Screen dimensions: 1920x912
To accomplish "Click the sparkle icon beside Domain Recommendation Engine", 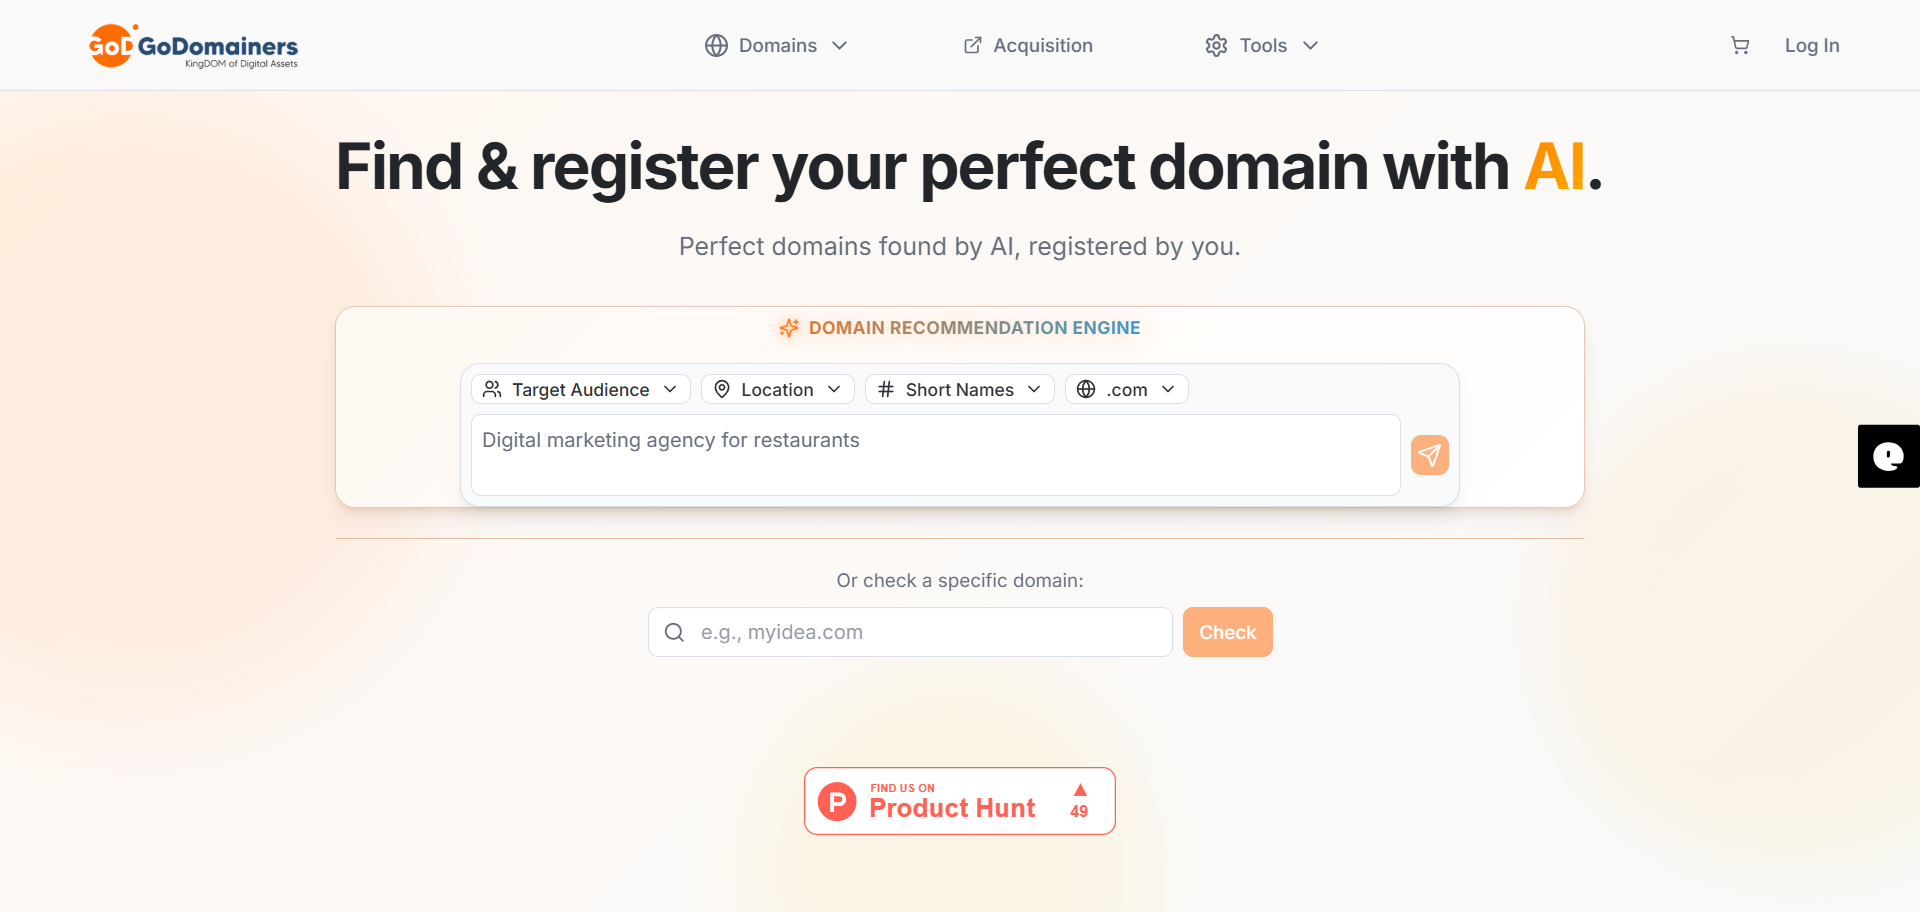I will 788,328.
